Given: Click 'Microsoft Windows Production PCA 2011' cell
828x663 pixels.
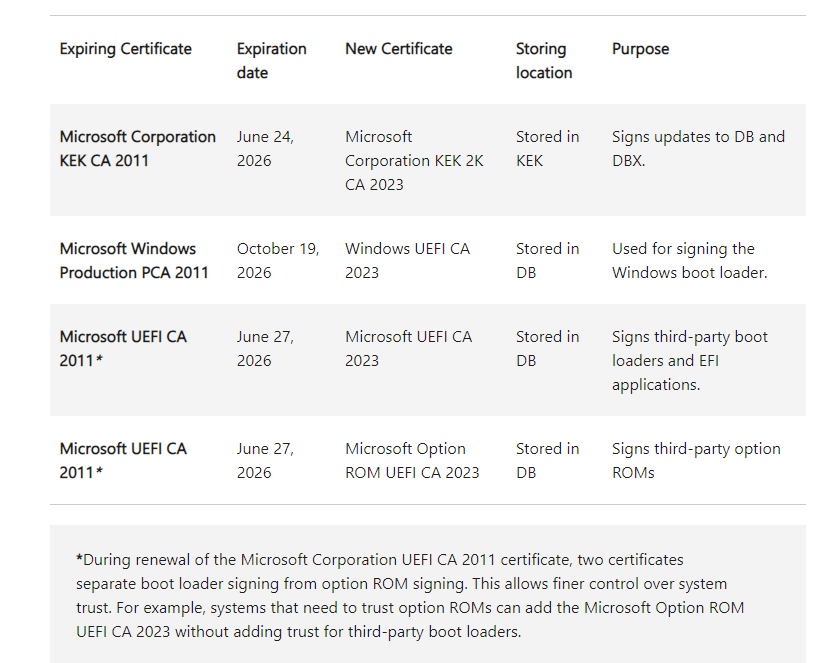Looking at the screenshot, I should [134, 260].
